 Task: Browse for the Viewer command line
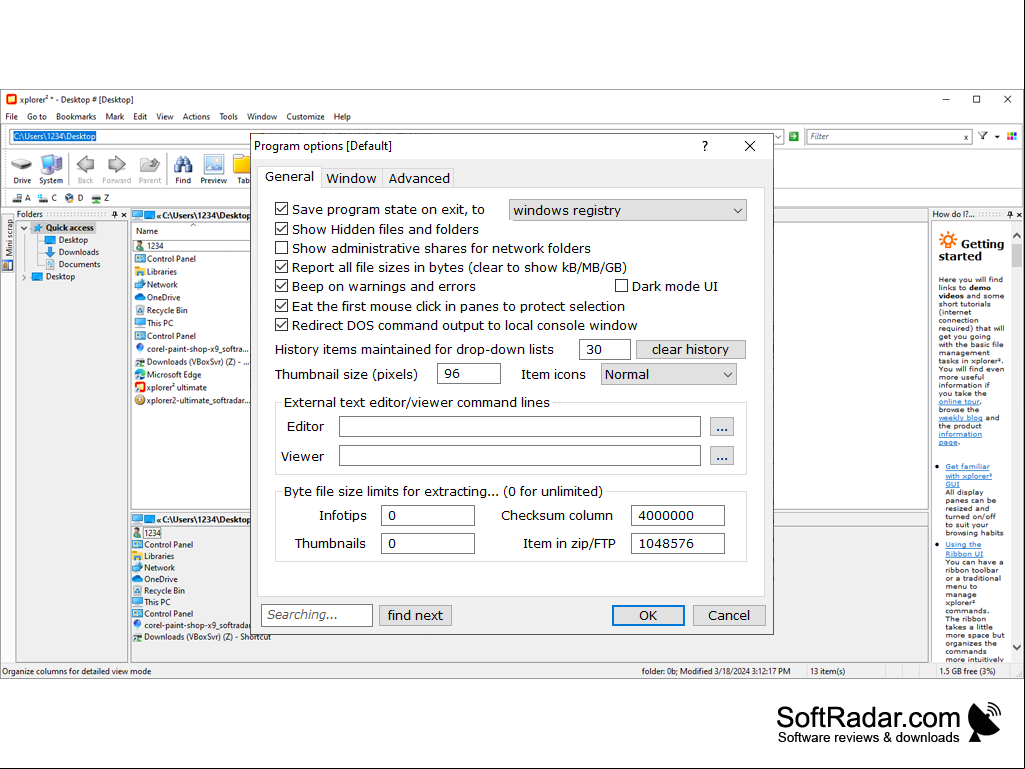click(722, 456)
